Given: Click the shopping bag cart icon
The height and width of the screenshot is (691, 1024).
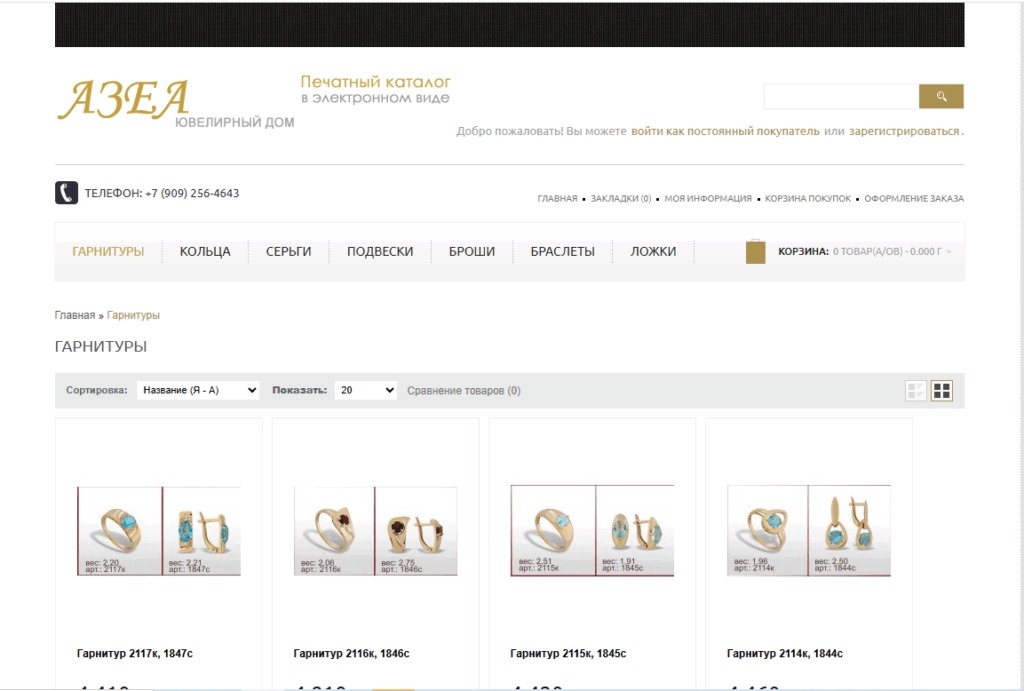Looking at the screenshot, I should click(755, 251).
